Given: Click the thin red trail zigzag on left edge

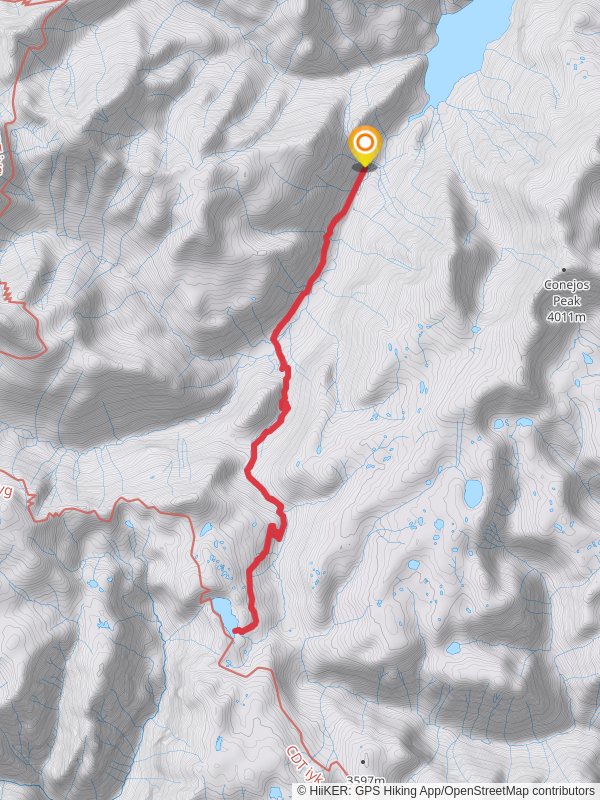Looking at the screenshot, I should tap(7, 291).
